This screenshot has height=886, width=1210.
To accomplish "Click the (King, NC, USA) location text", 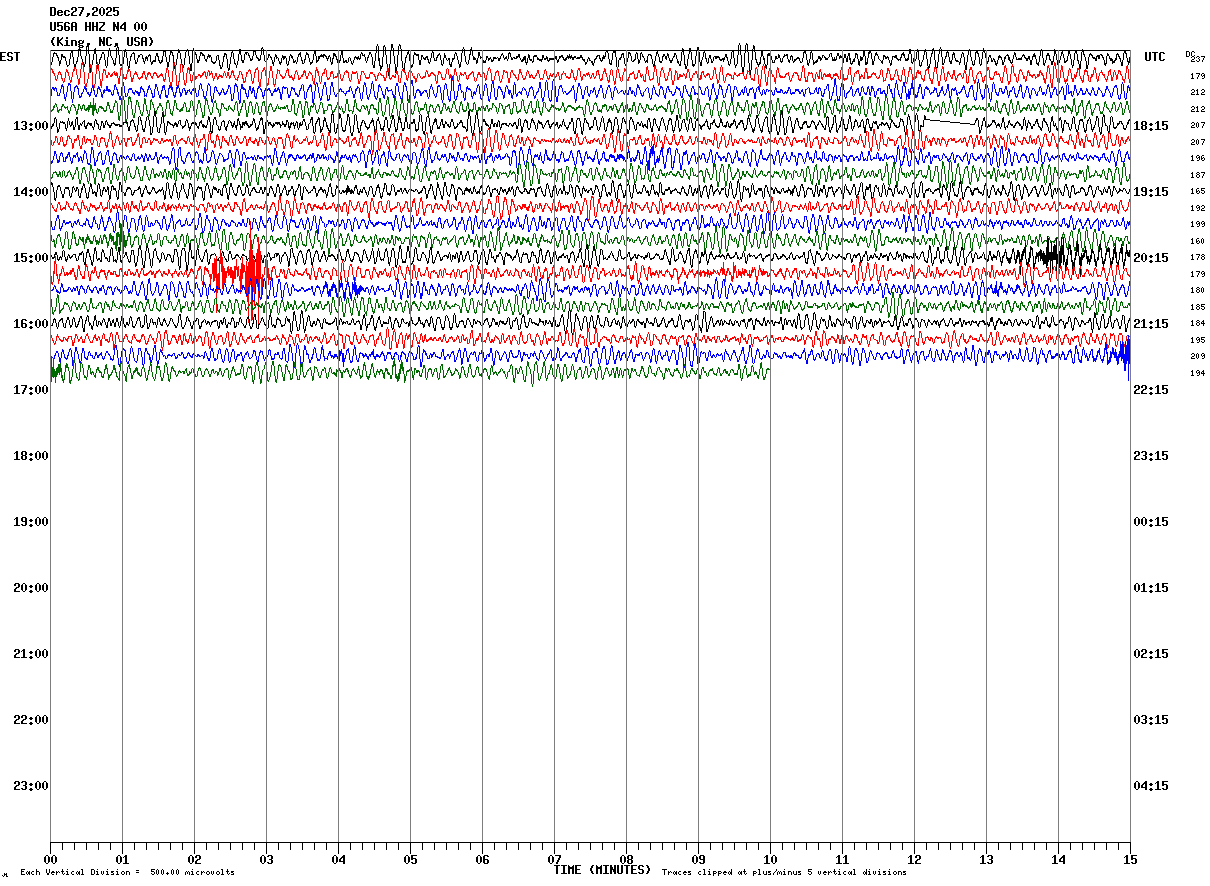I will point(102,42).
